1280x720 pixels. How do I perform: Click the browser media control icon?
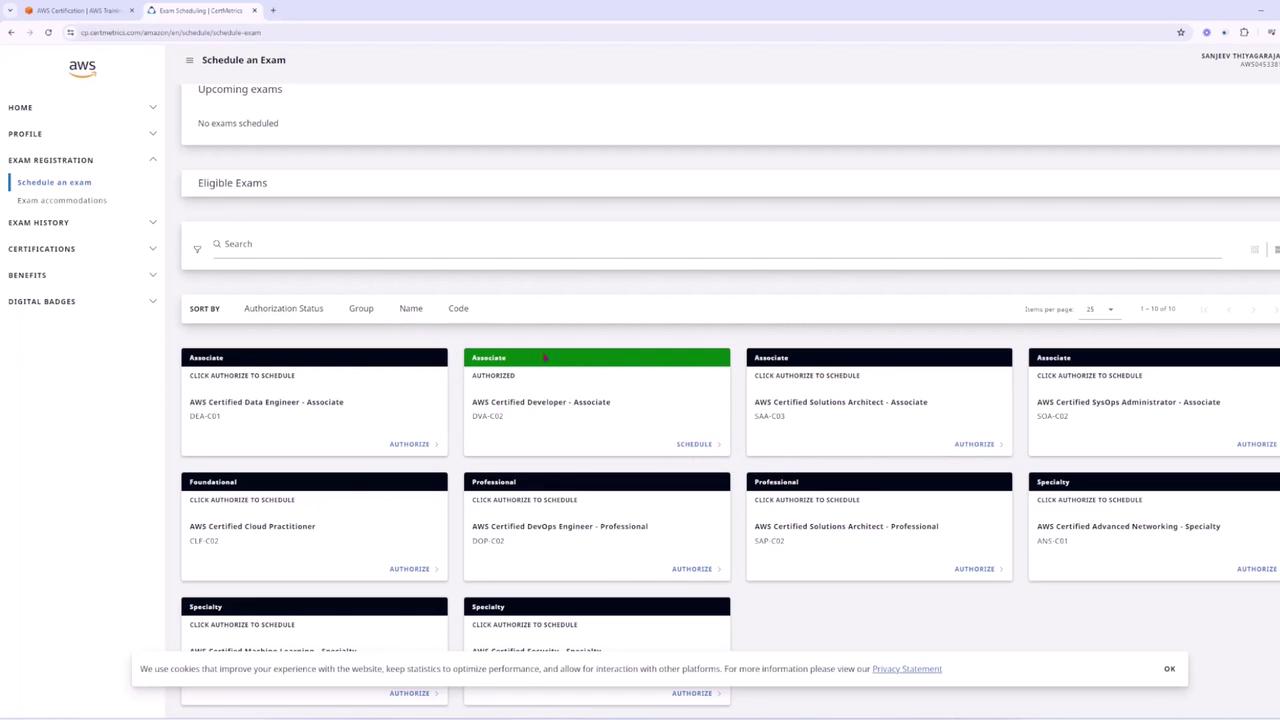point(1271,32)
